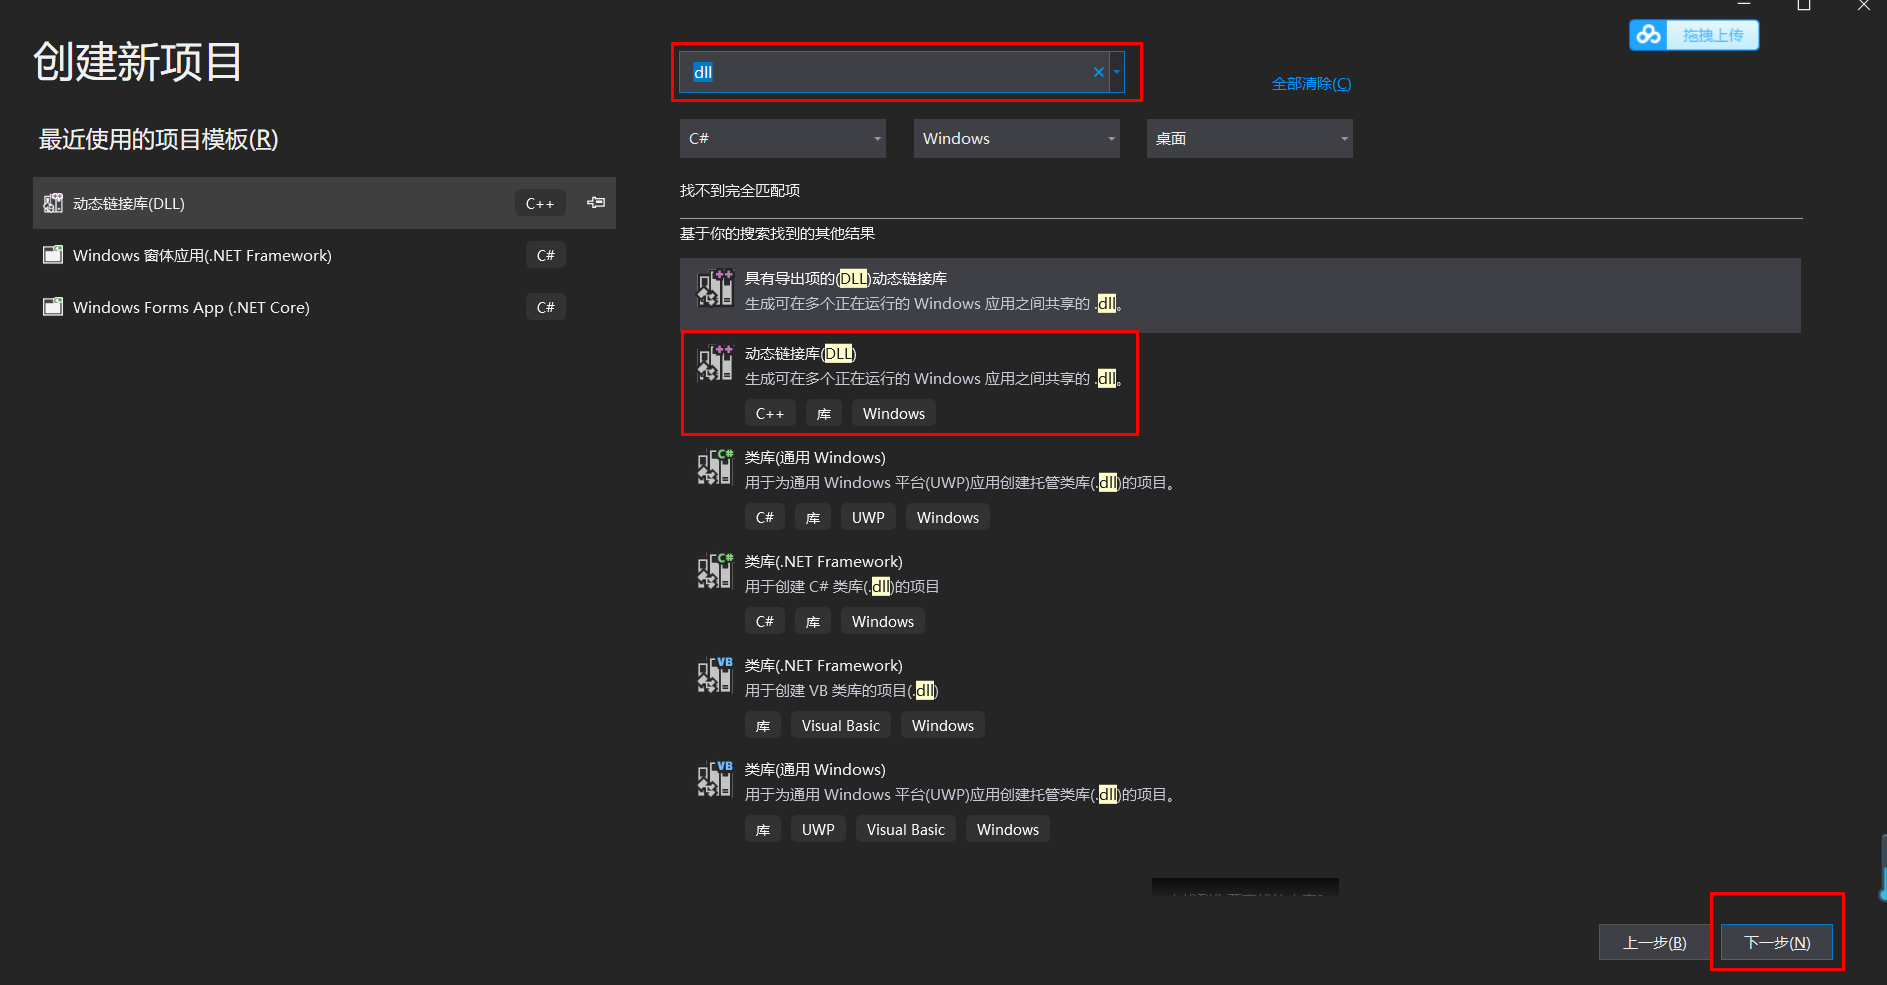Click the 上一步(B) button
Viewport: 1887px width, 985px height.
click(1654, 941)
